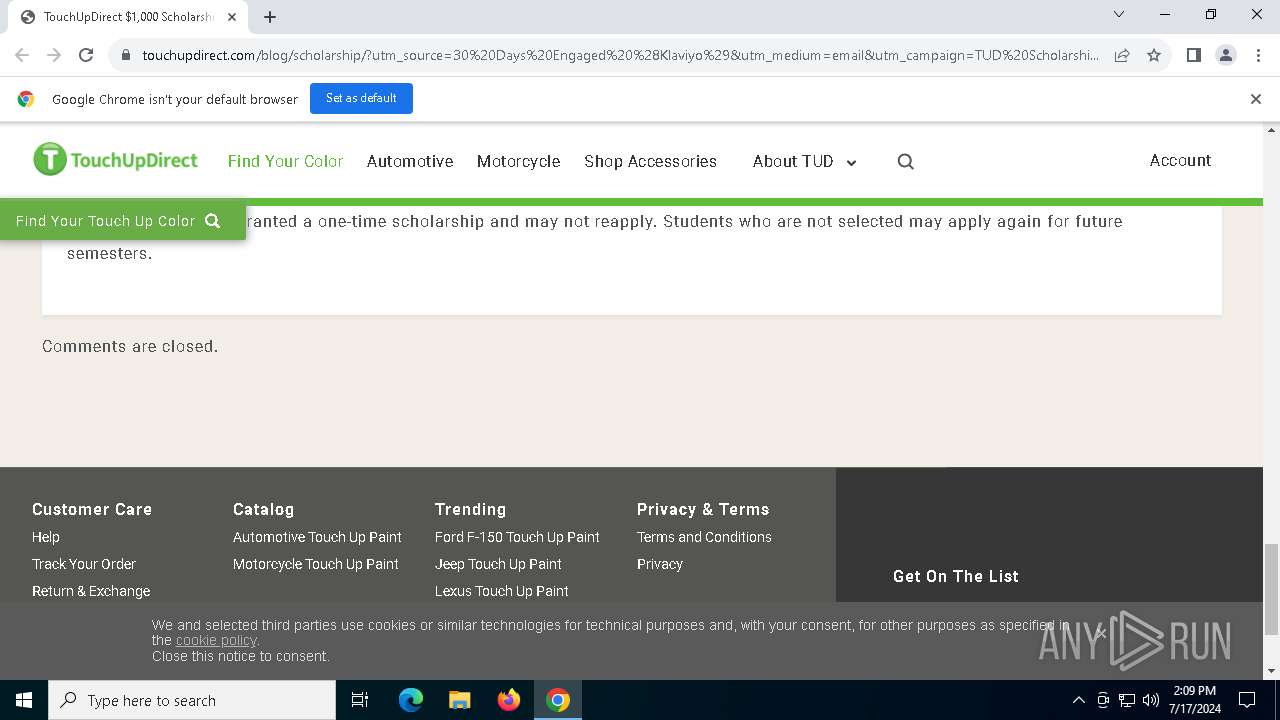Click the Windows Start button
This screenshot has width=1280, height=720.
[x=24, y=700]
